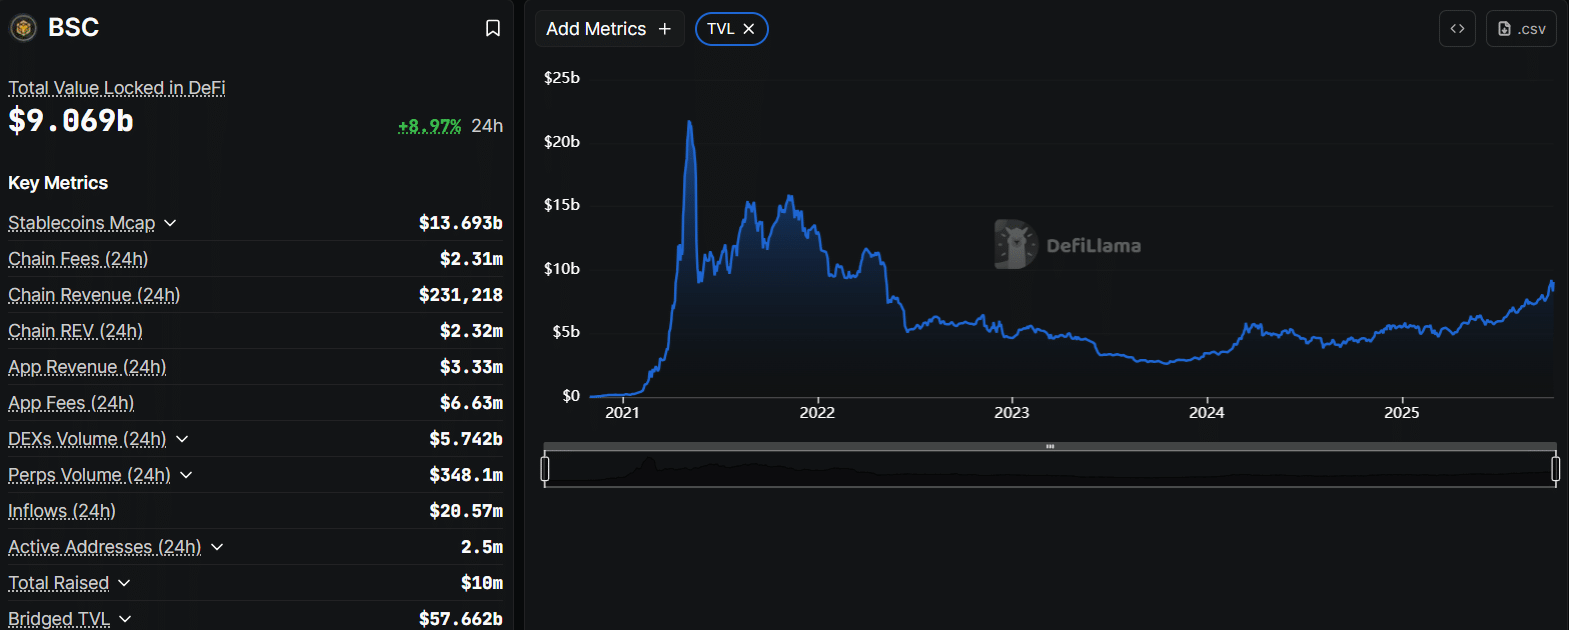Click the plus icon on Add Metrics
Viewport: 1569px width, 630px height.
click(665, 29)
